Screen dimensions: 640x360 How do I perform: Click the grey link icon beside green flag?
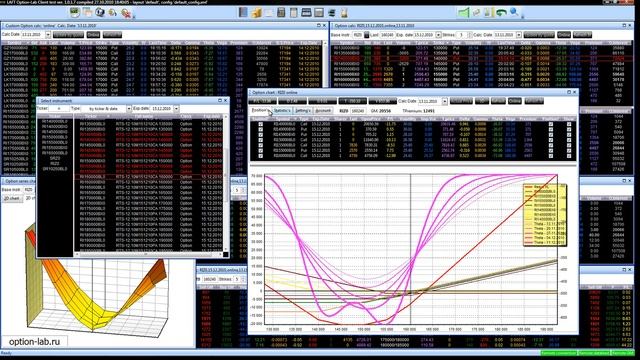[476, 13]
